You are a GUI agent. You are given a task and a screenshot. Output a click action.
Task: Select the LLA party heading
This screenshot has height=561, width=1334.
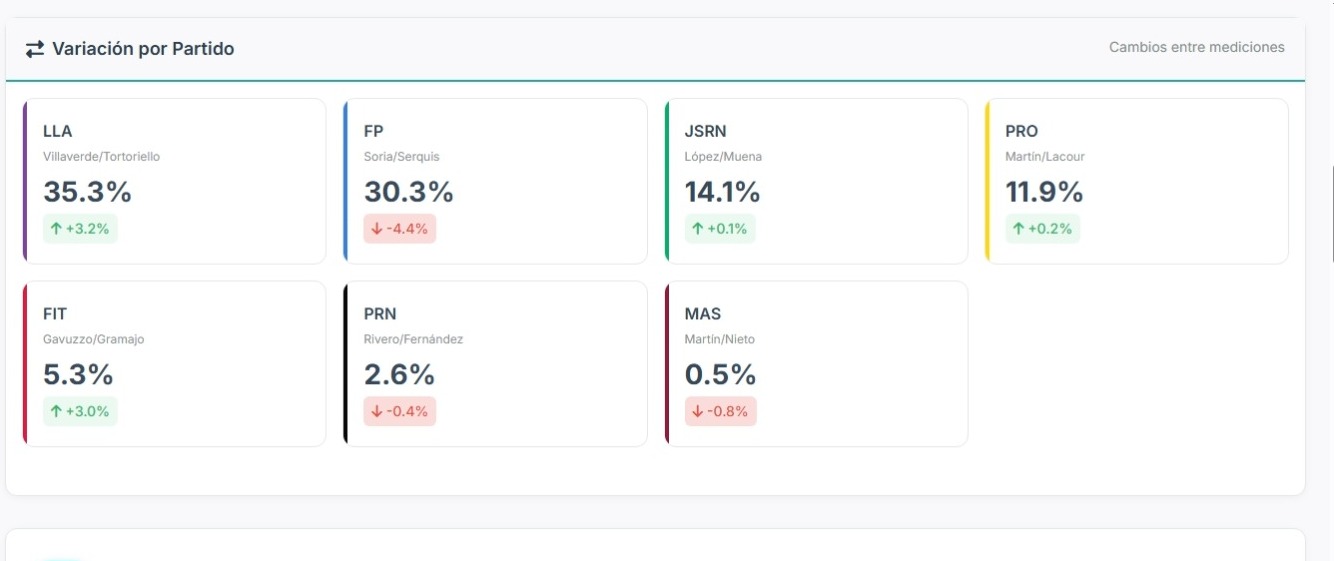[58, 131]
